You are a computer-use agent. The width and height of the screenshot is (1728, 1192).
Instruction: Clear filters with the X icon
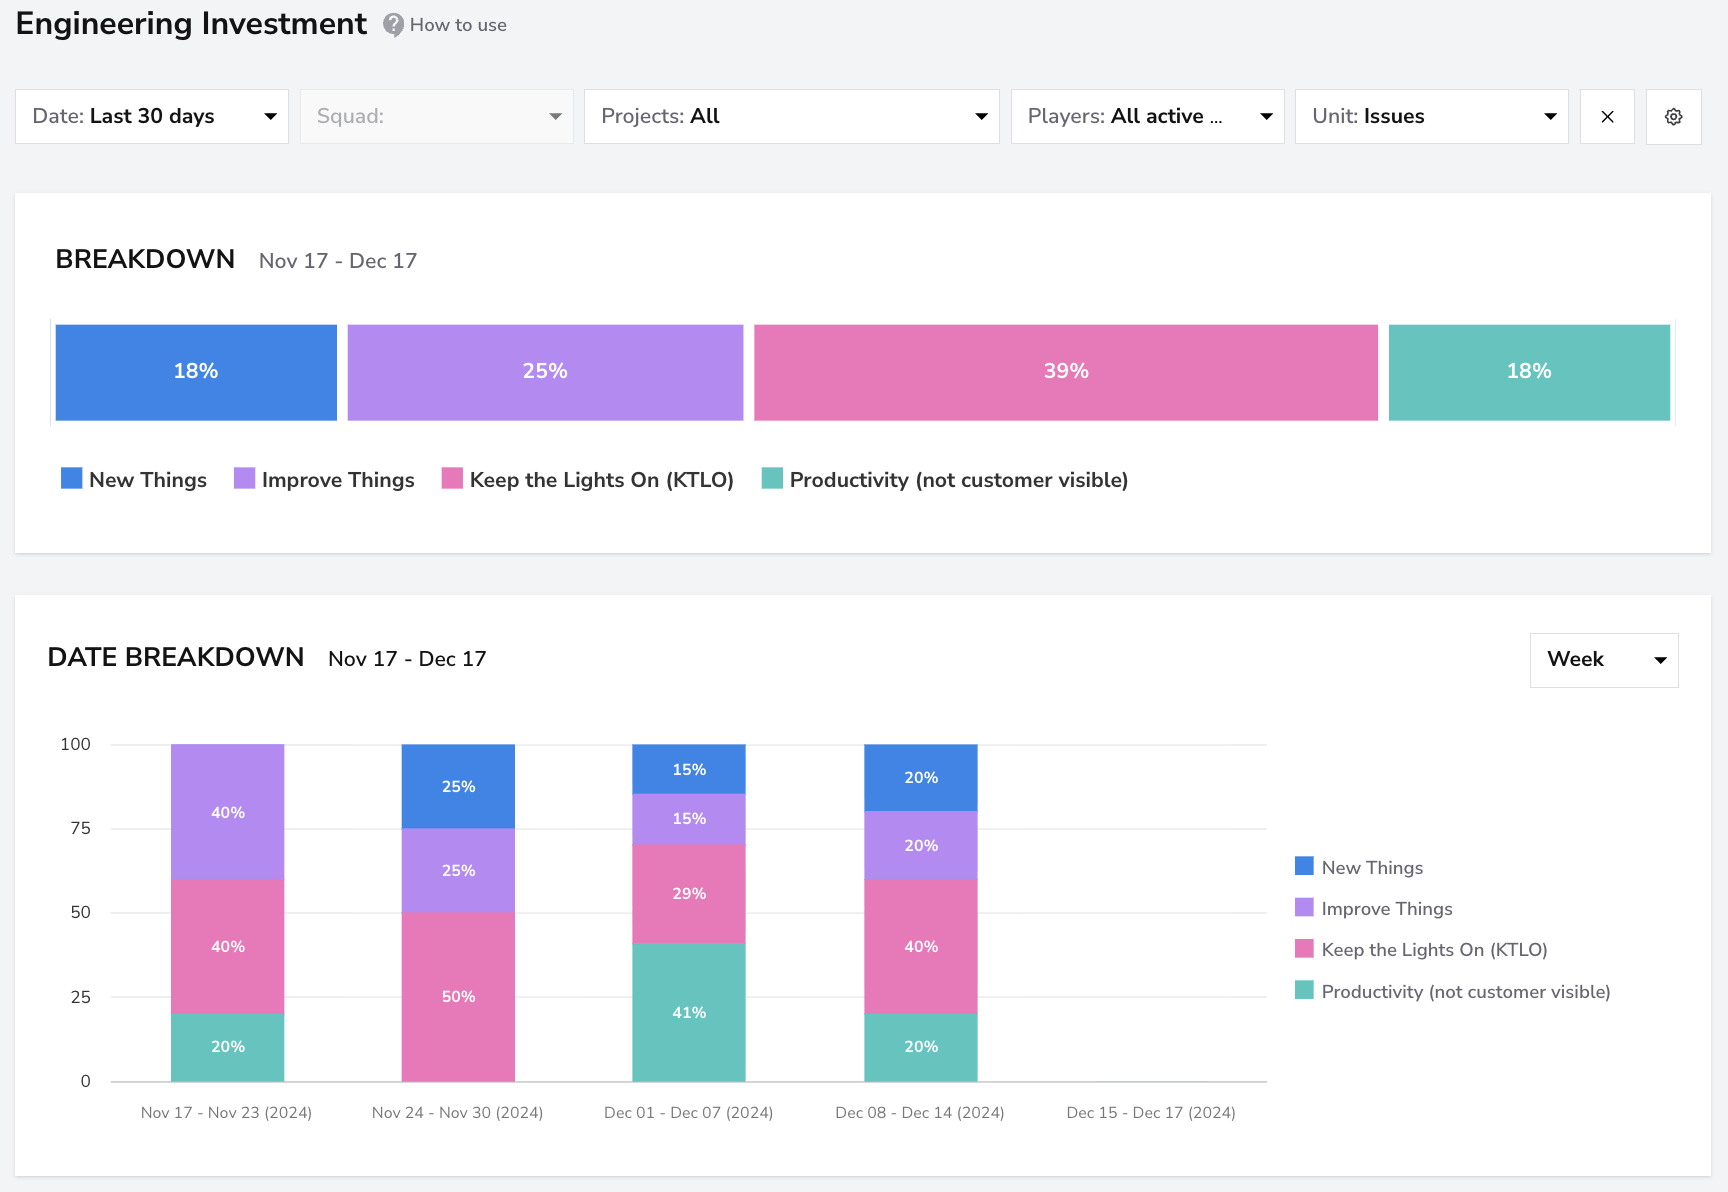(x=1607, y=117)
